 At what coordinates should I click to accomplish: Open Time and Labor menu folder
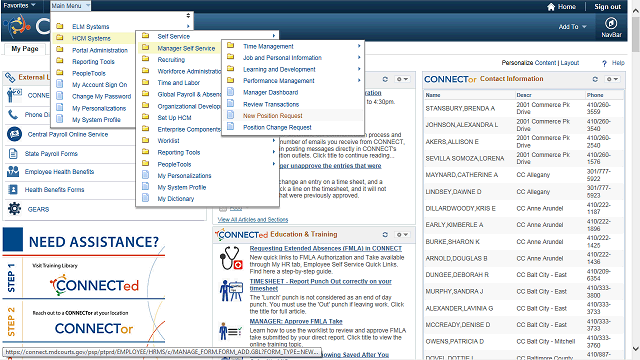point(178,82)
